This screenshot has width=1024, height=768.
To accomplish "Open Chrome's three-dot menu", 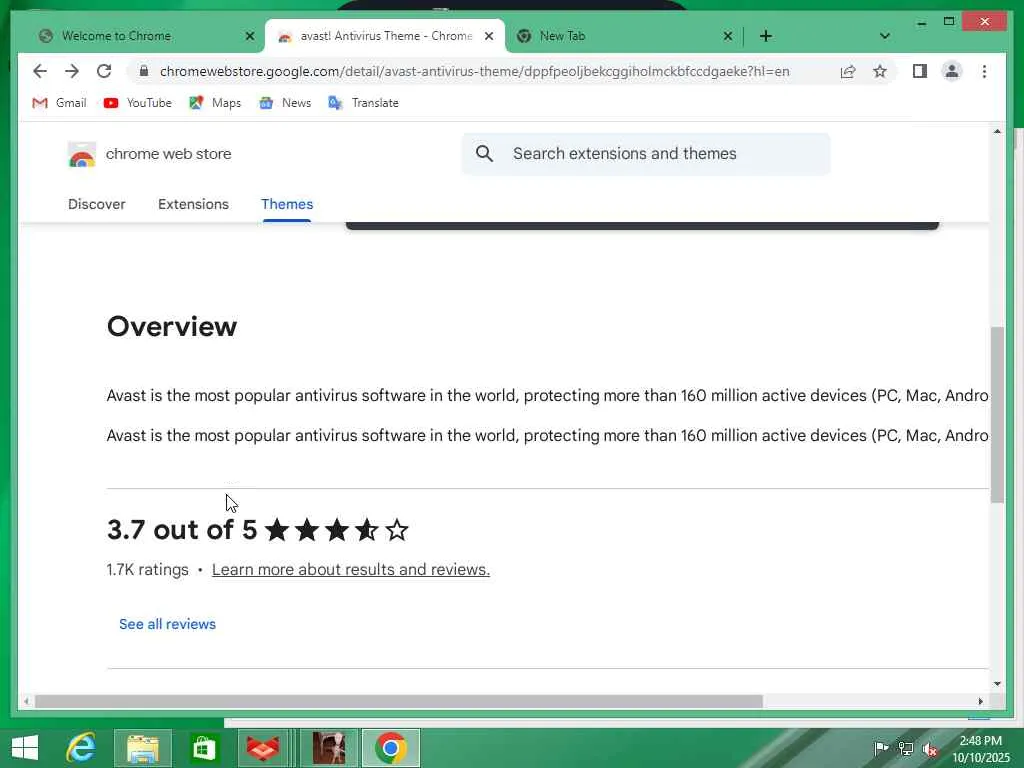I will point(984,71).
